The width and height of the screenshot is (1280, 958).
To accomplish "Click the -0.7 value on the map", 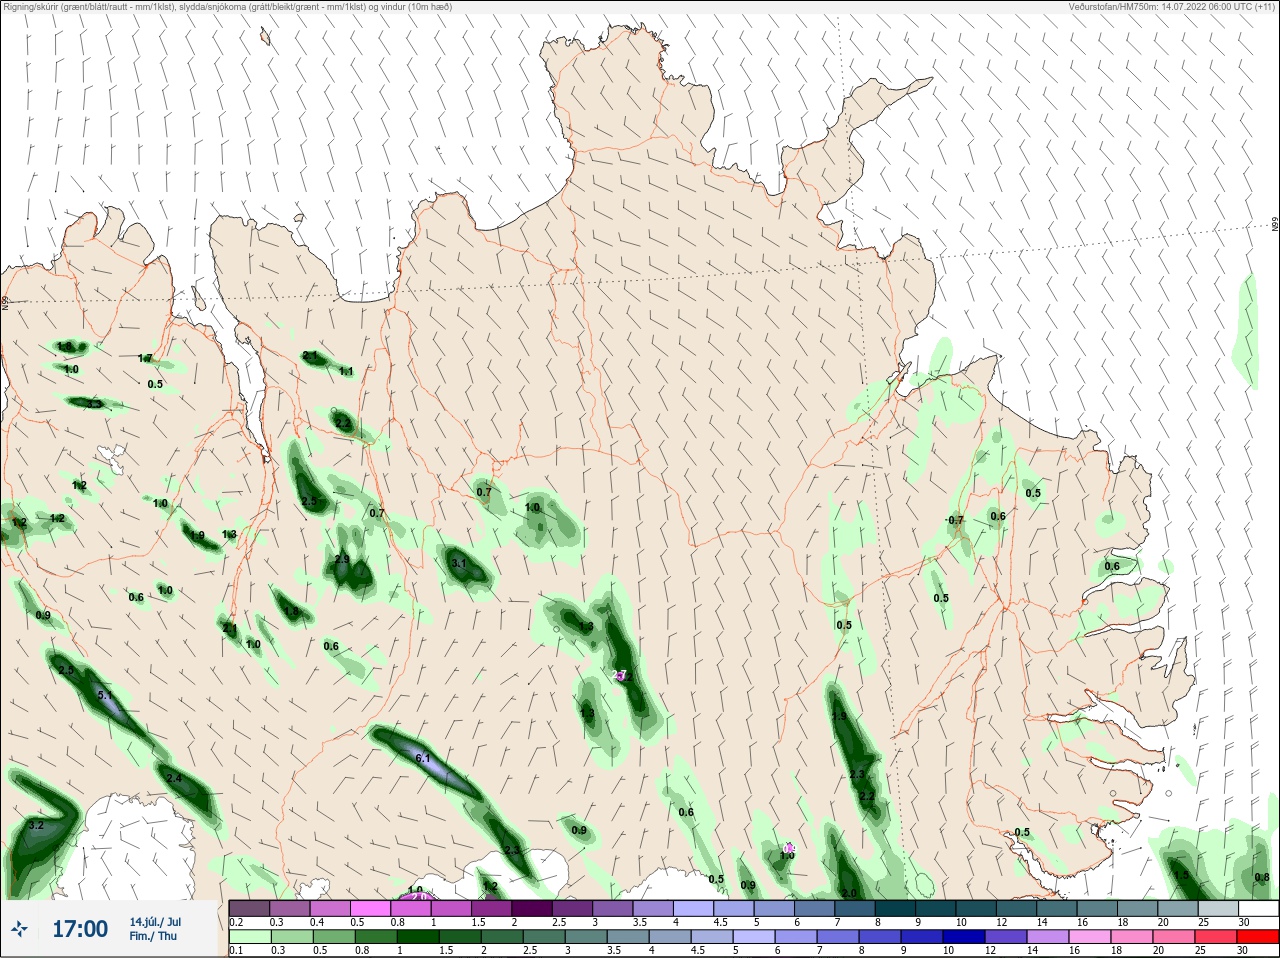I will pos(955,520).
